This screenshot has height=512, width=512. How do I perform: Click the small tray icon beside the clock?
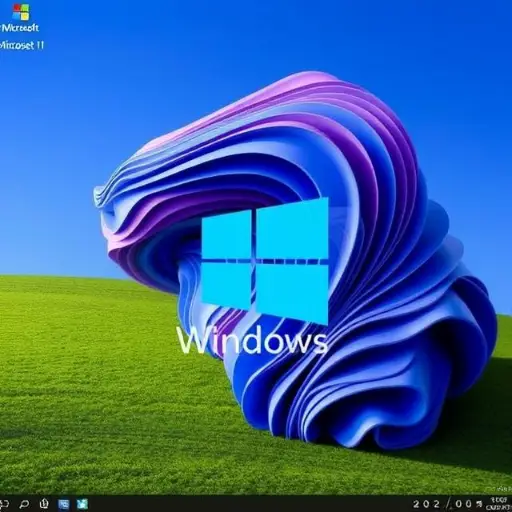click(480, 504)
